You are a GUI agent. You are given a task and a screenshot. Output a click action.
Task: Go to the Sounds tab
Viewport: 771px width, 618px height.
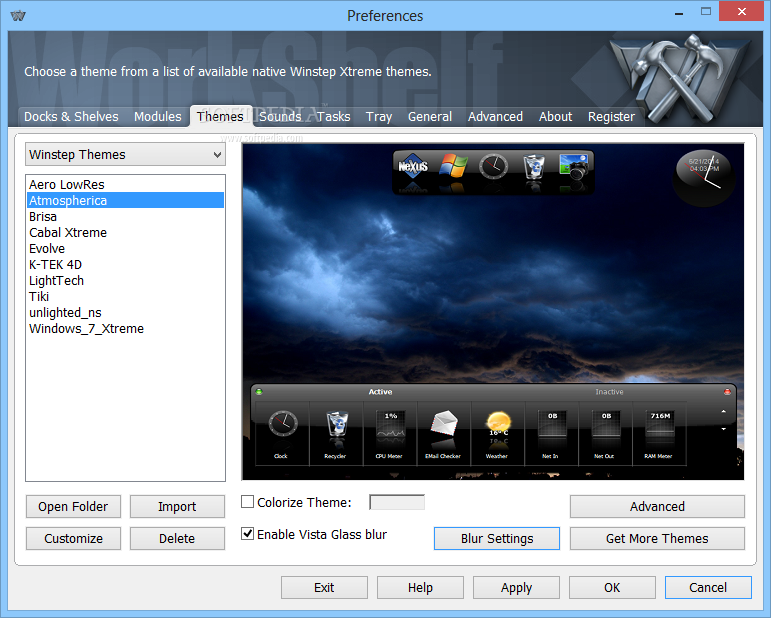click(x=280, y=117)
